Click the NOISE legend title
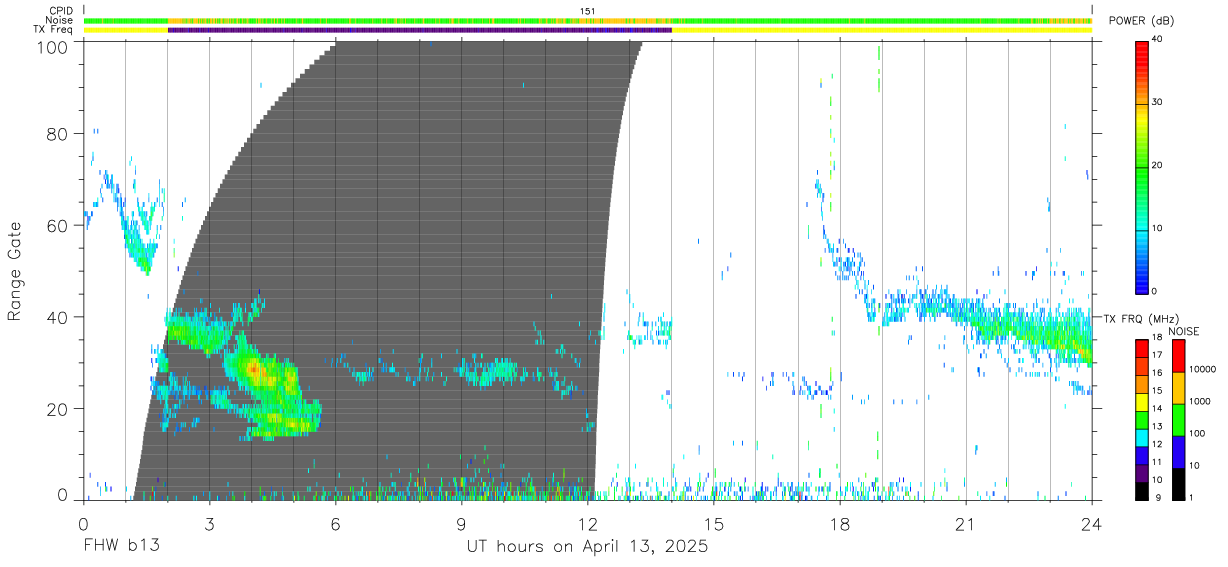Screen dimensions: 1228x567 [x=1185, y=331]
